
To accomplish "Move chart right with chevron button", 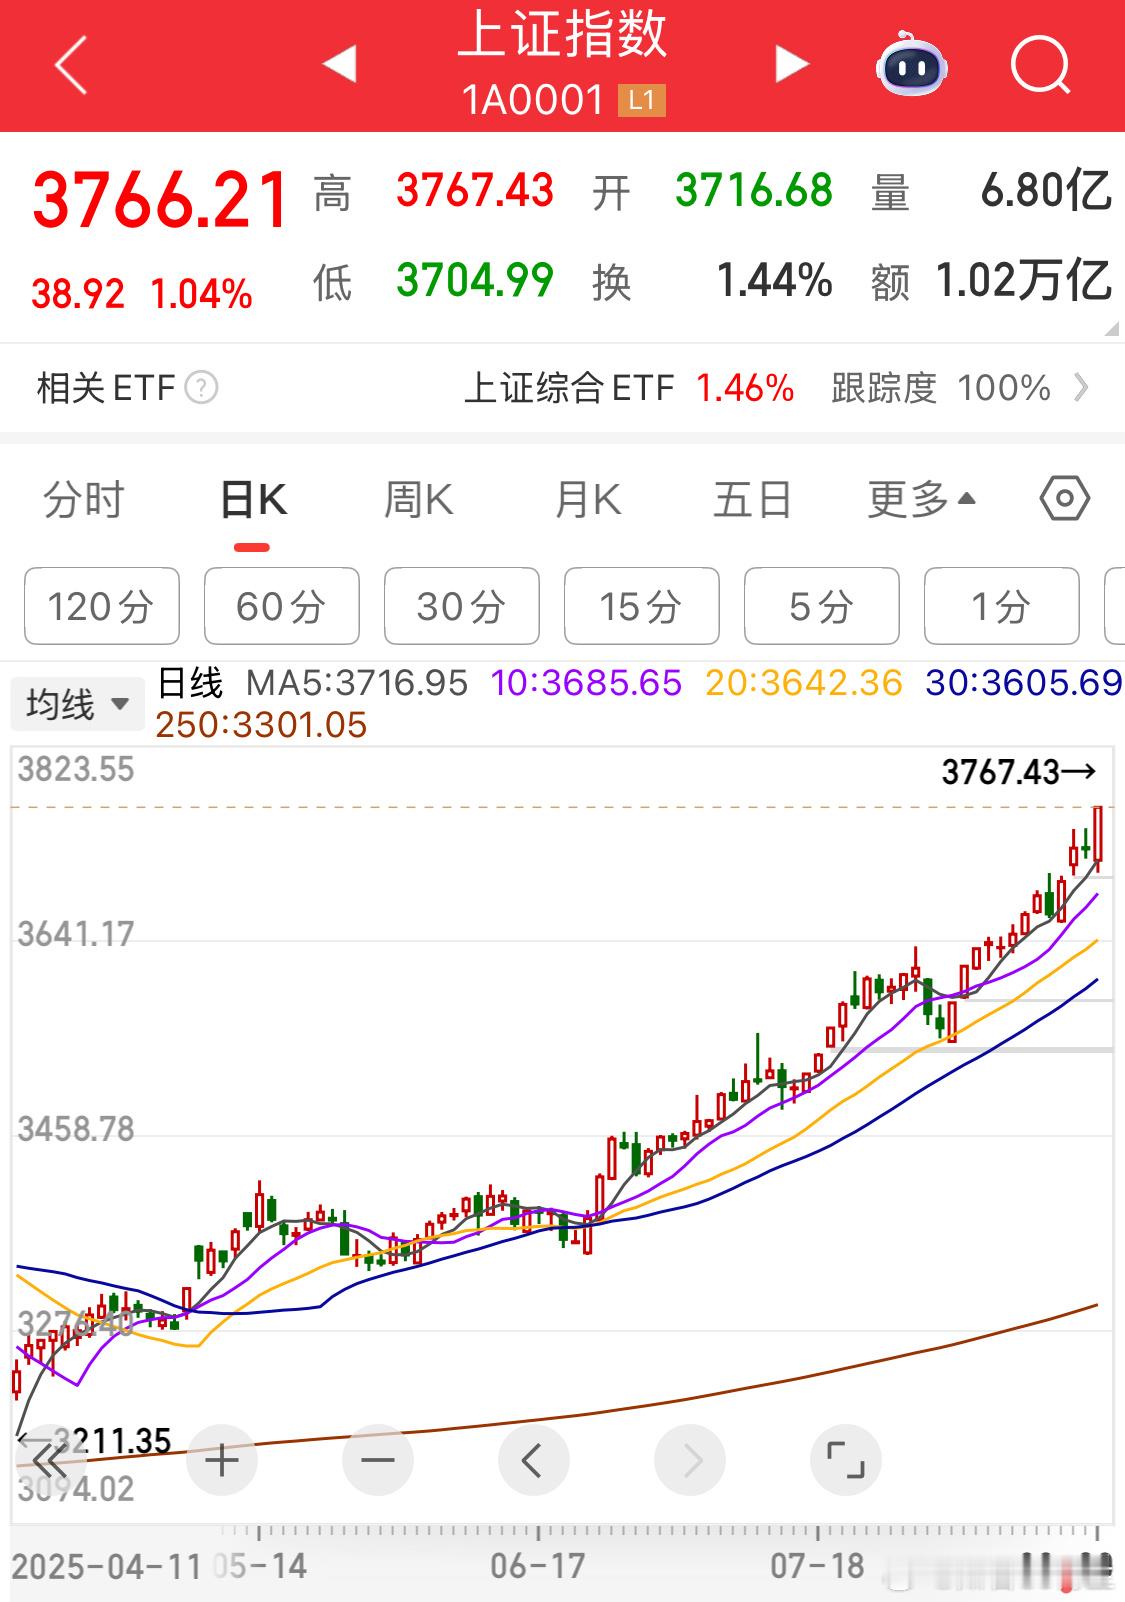I will coord(690,1461).
